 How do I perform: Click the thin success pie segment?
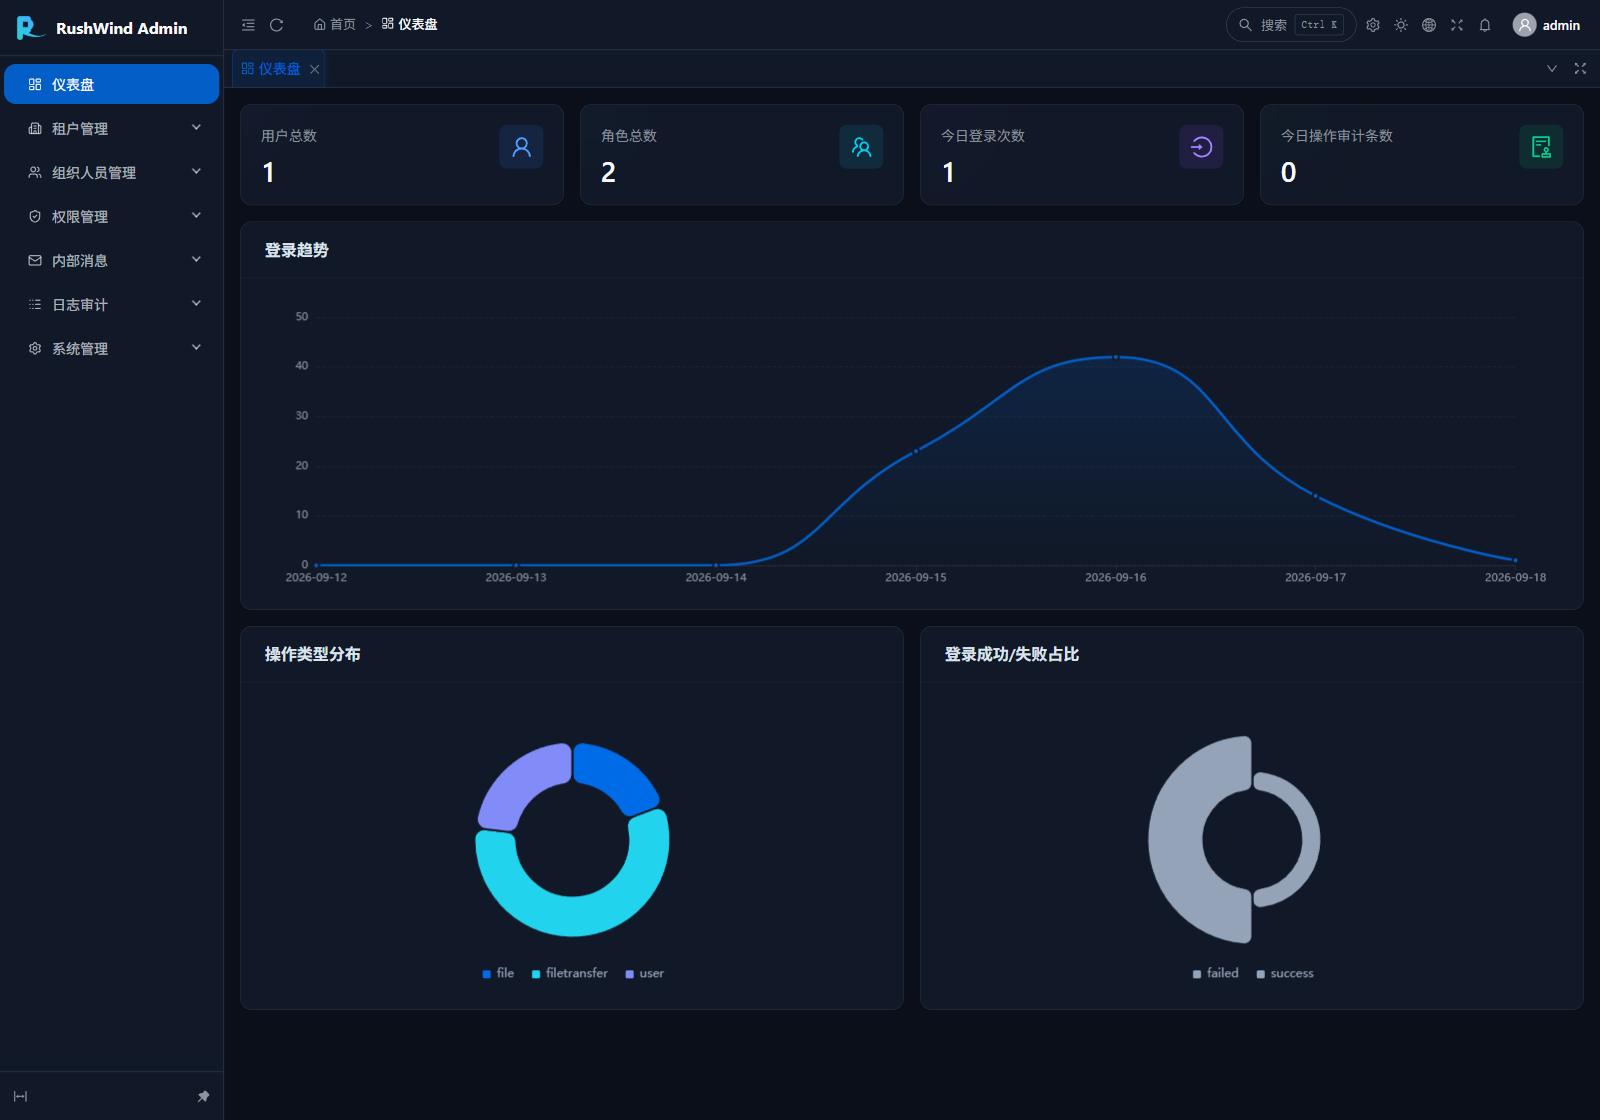[x=1309, y=840]
